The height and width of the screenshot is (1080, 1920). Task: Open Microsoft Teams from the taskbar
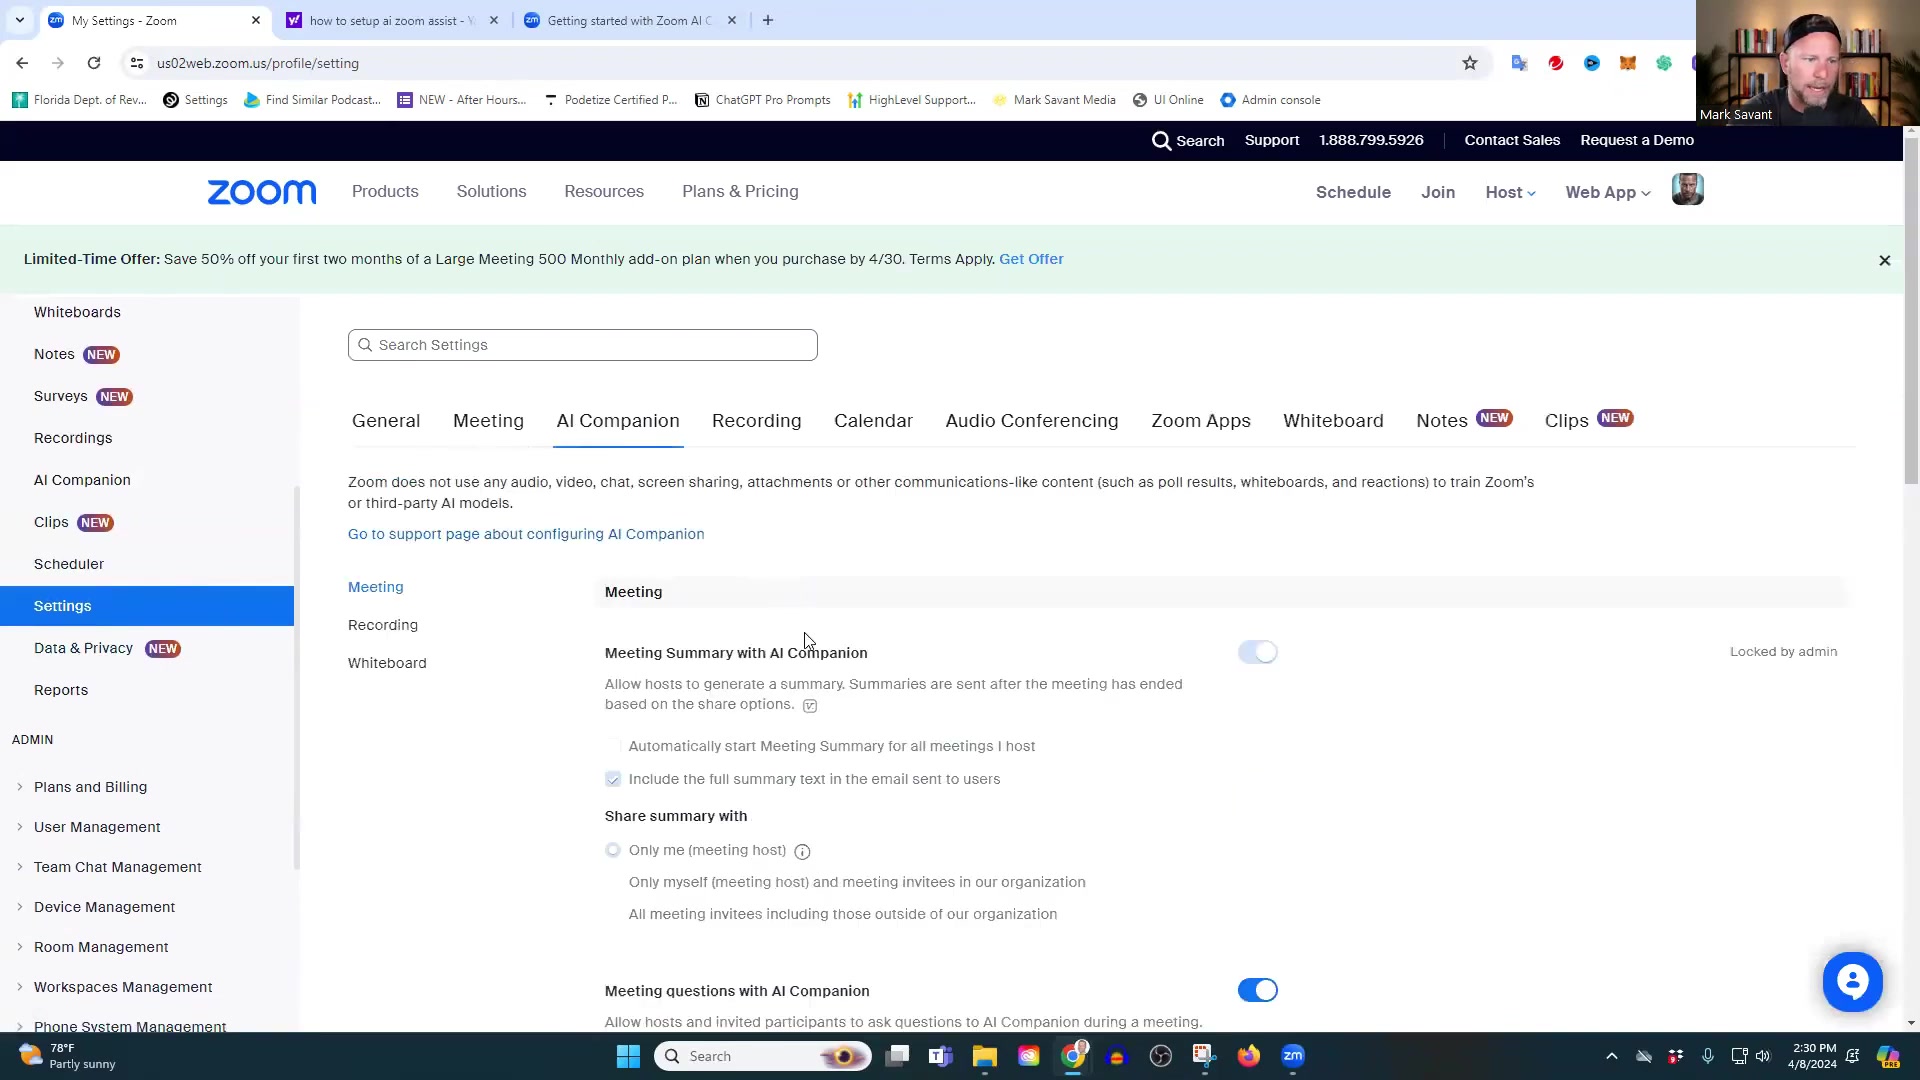[x=940, y=1056]
